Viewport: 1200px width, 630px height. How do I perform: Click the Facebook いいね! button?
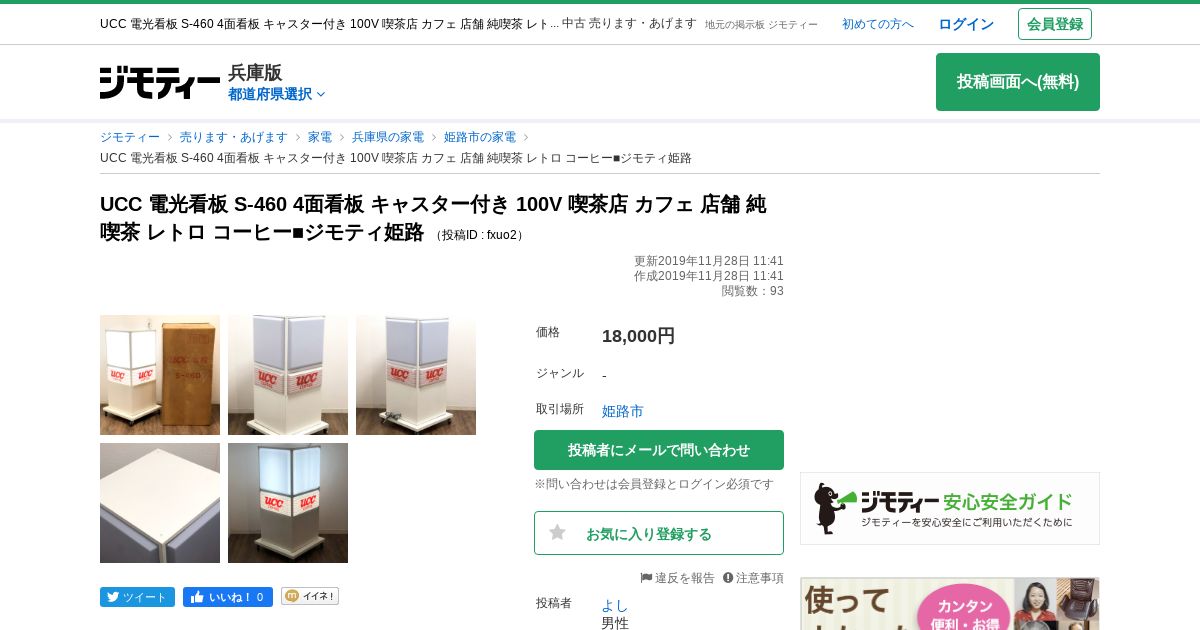click(228, 597)
